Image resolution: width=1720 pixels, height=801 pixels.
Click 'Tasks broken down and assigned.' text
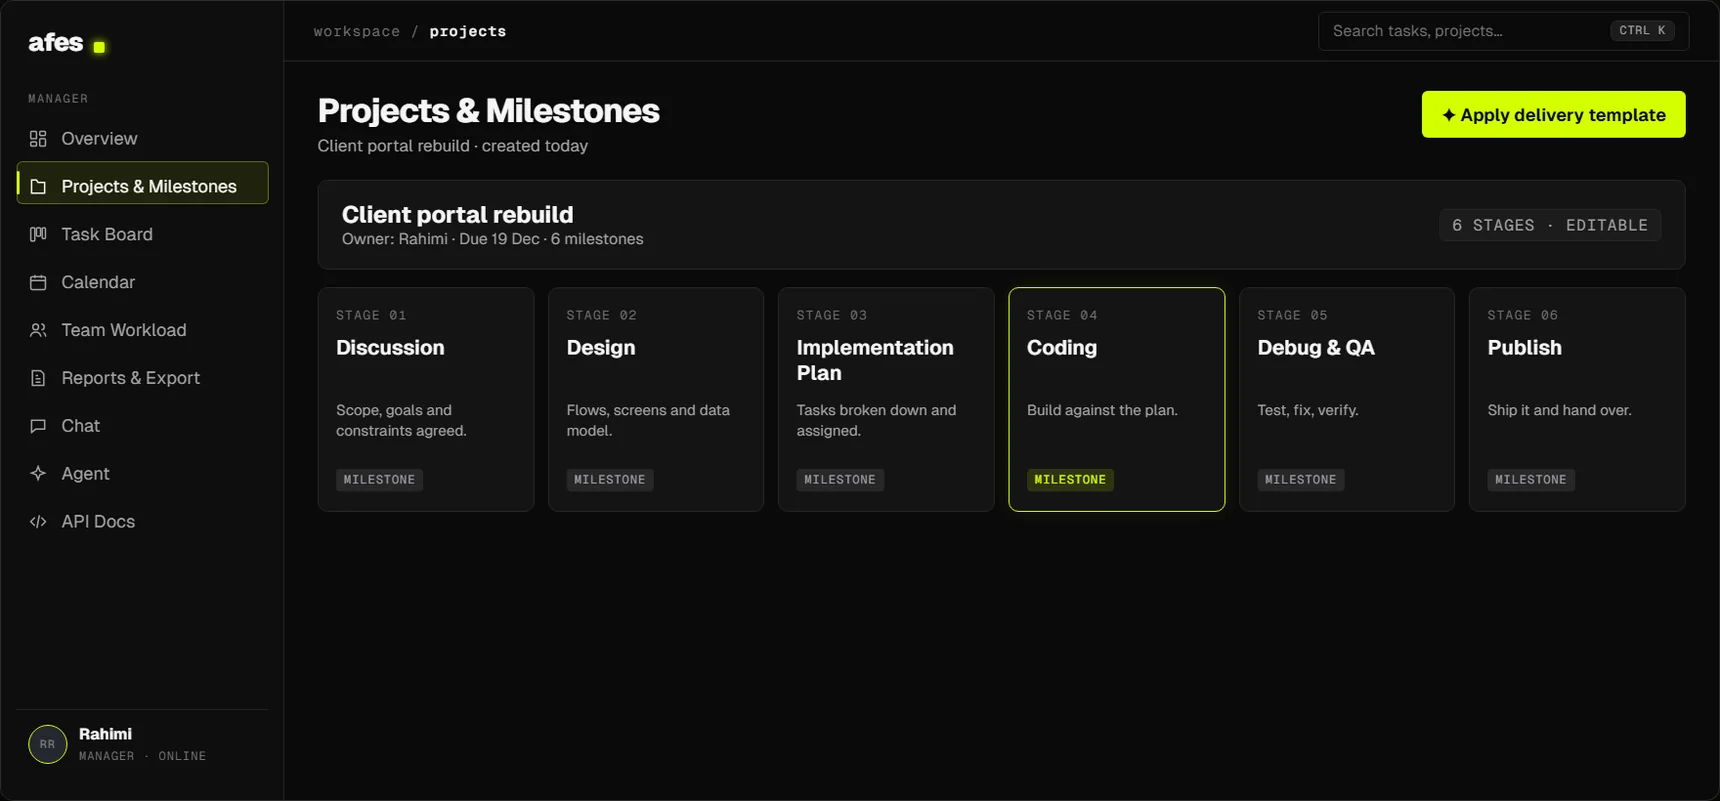(876, 420)
